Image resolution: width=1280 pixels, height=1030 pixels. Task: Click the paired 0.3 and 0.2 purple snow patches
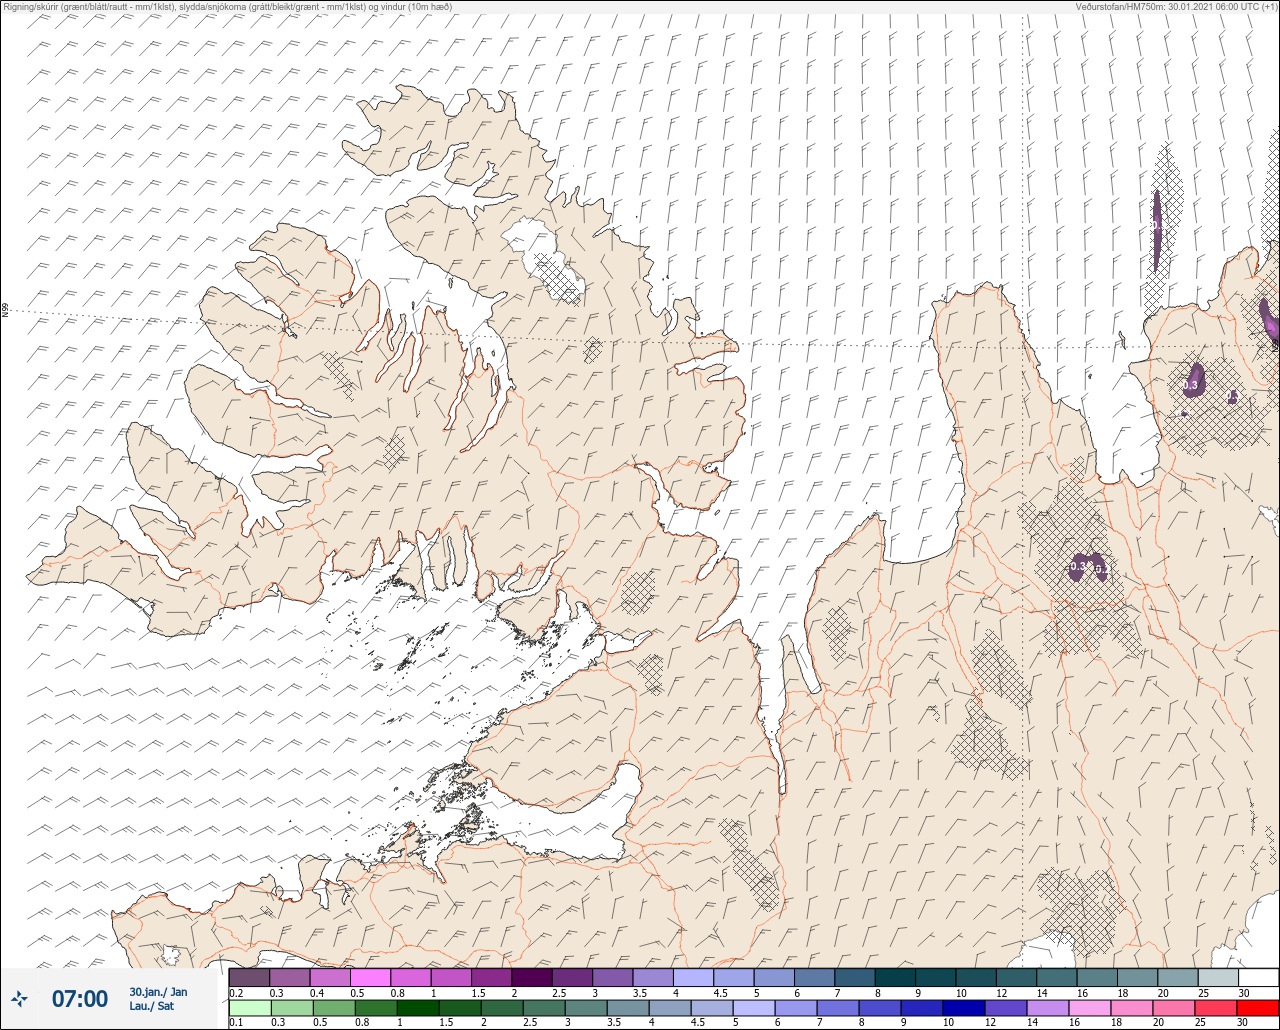point(1088,566)
